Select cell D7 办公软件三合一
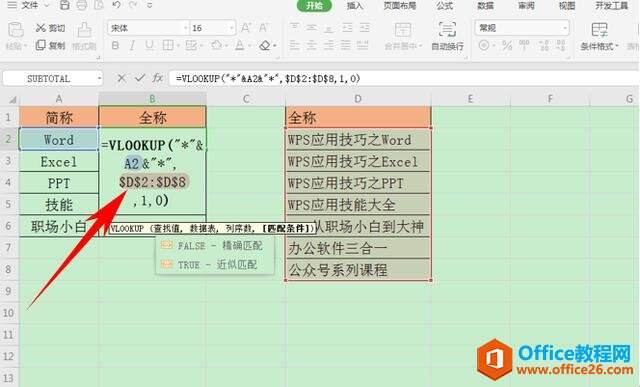640x387 pixels. click(x=358, y=248)
